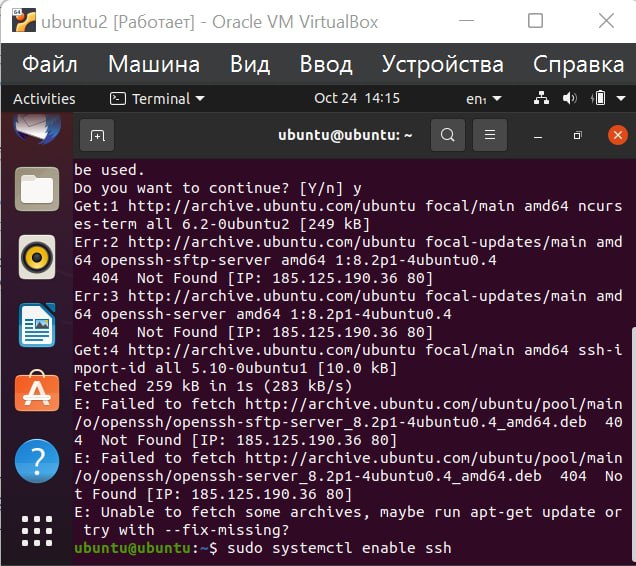Open the Вид menu
Screen dimensions: 636x566
click(x=250, y=64)
